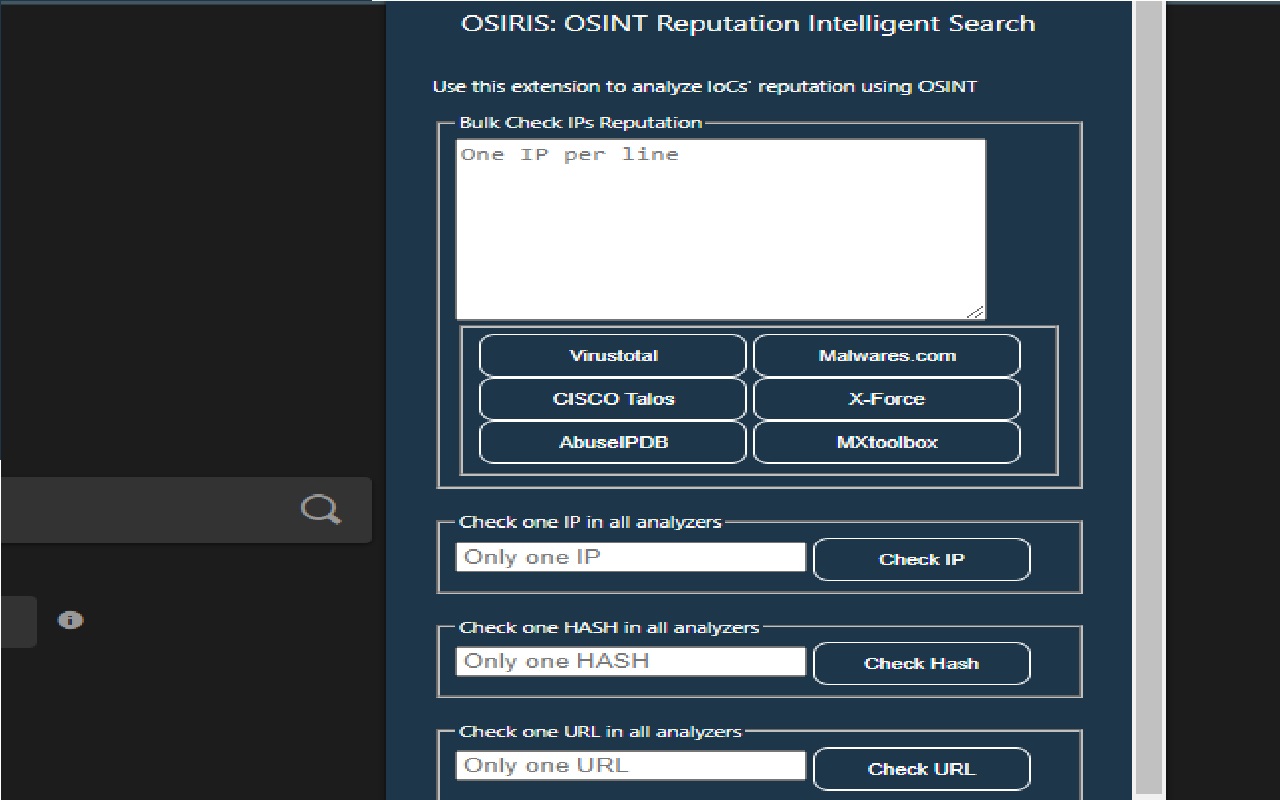Click 'Check one IP in all analyzers' label
1280x800 pixels.
590,522
